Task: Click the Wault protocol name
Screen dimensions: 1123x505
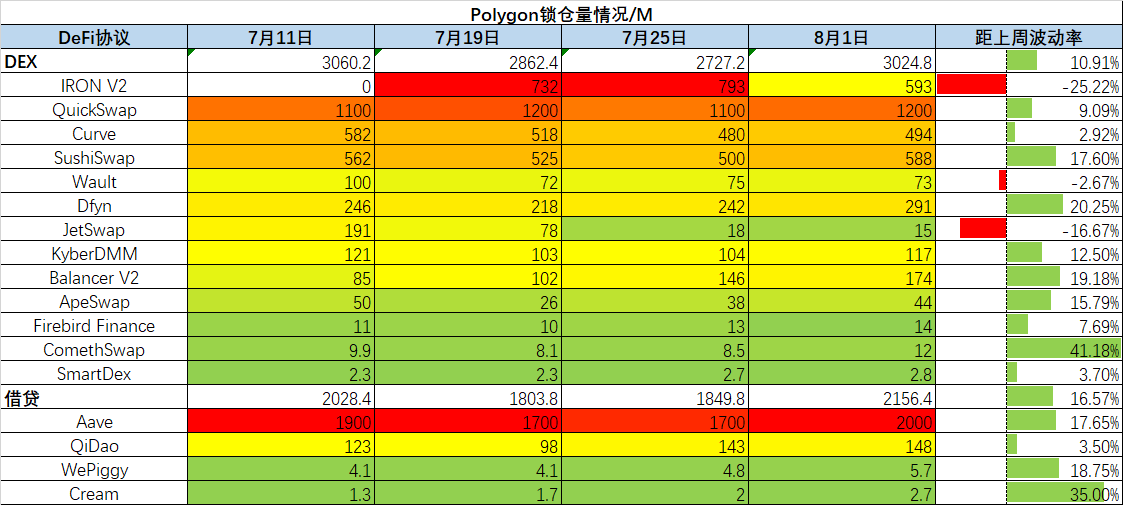Action: tap(94, 182)
